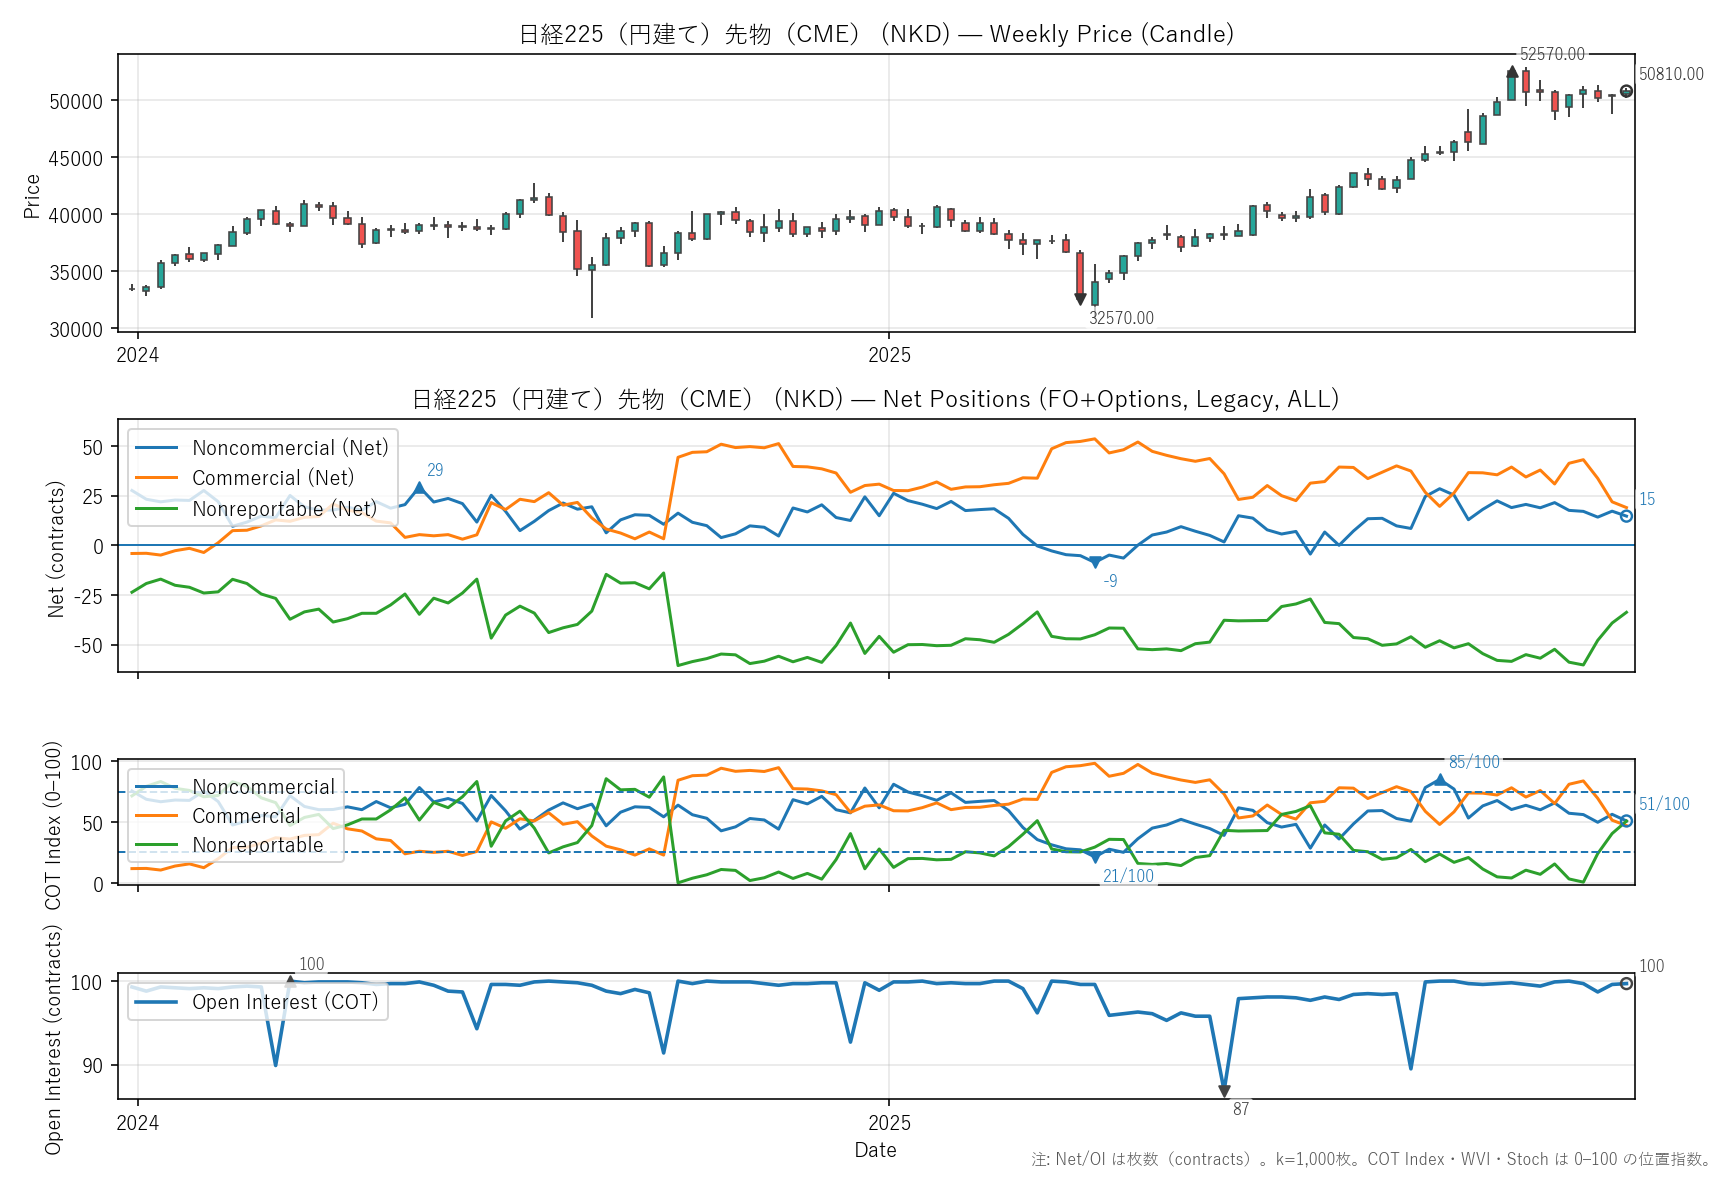The width and height of the screenshot is (1728, 1180).
Task: Select the open interest minimum marker labeled 87
Action: [1224, 1091]
